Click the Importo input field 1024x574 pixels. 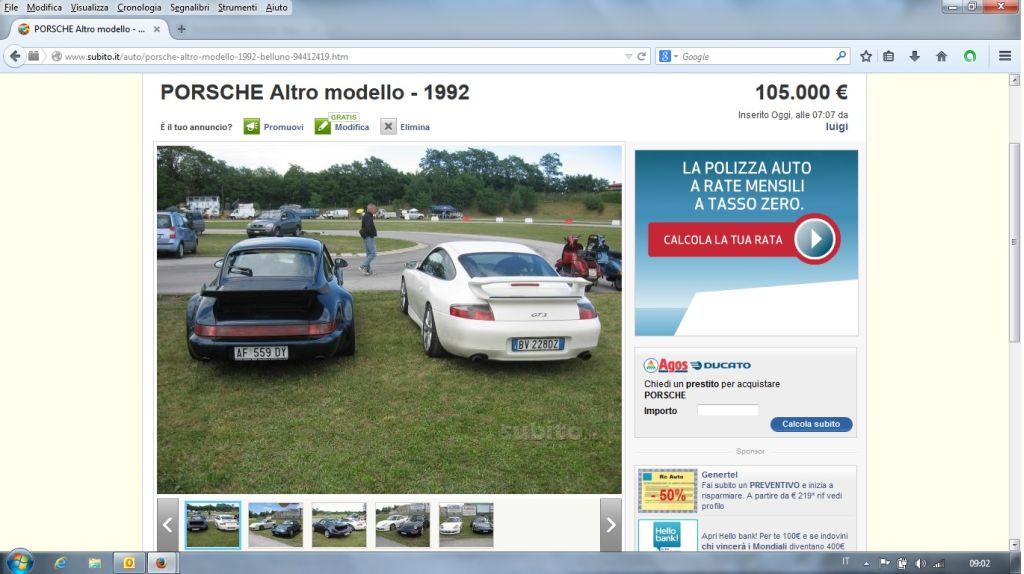point(728,411)
